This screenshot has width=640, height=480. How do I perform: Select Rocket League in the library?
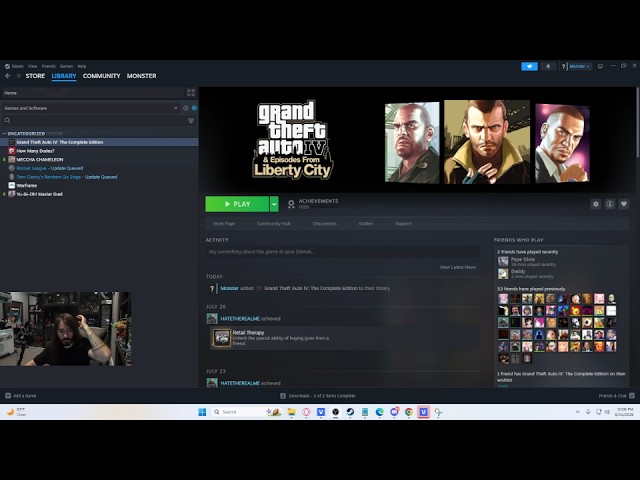click(99, 168)
